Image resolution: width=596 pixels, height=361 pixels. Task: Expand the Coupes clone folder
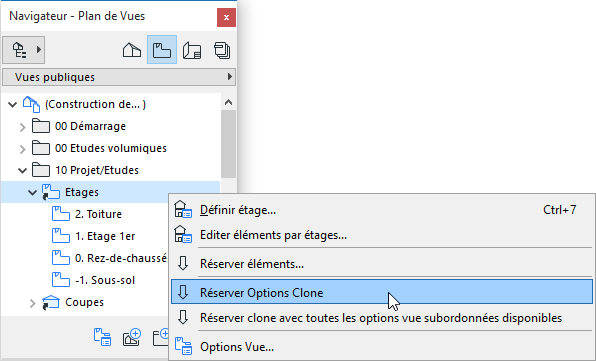[x=33, y=303]
